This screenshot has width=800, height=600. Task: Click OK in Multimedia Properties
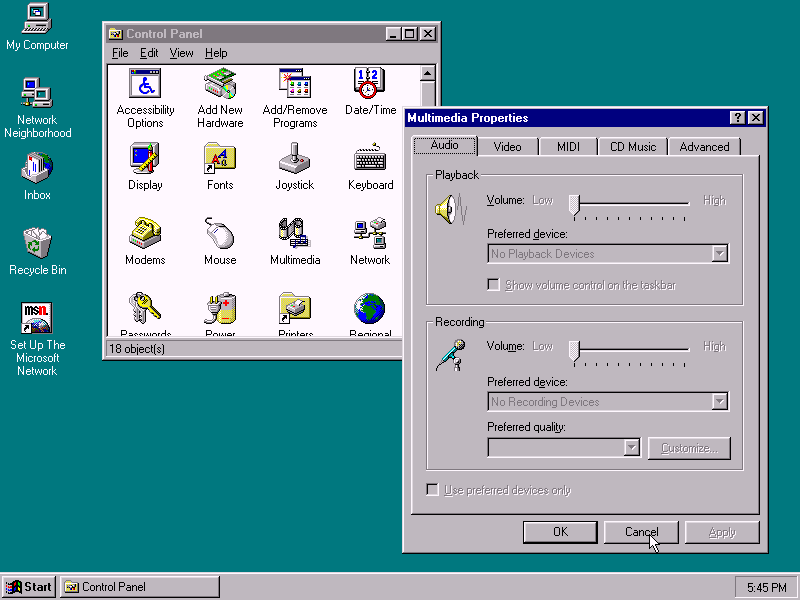[x=560, y=532]
